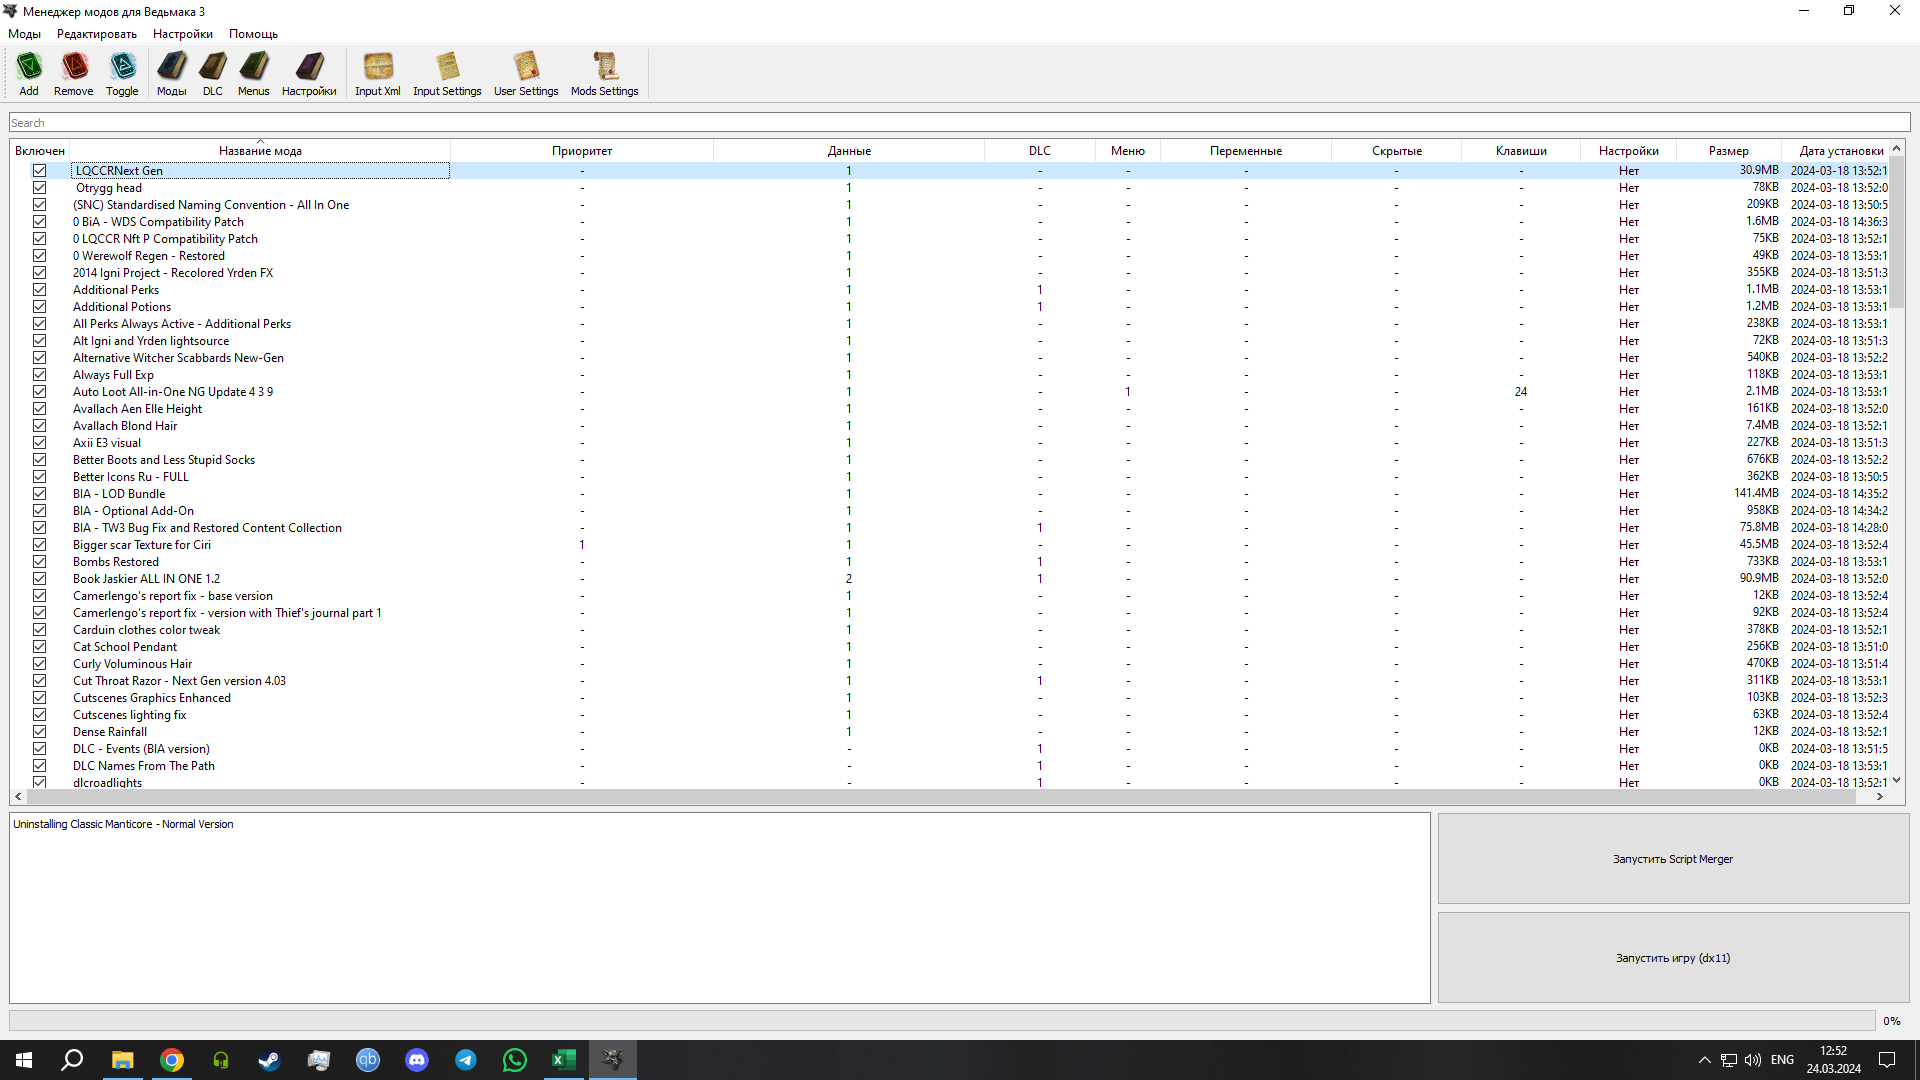The image size is (1920, 1080).
Task: Toggle checkbox for Always Full Exp
Action: pyautogui.click(x=39, y=375)
